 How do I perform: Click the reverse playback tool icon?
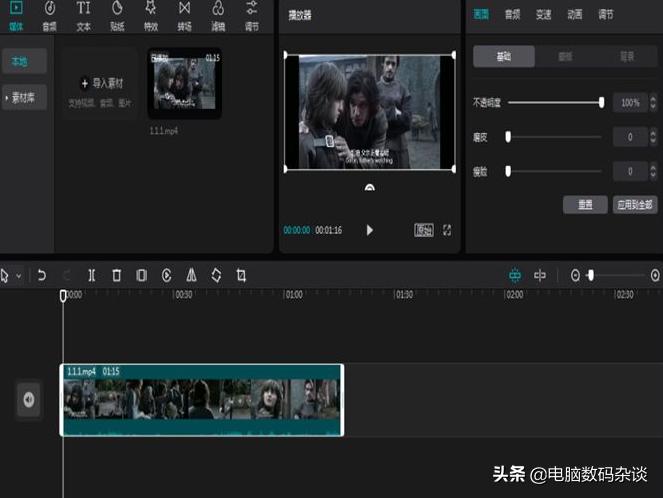click(167, 276)
